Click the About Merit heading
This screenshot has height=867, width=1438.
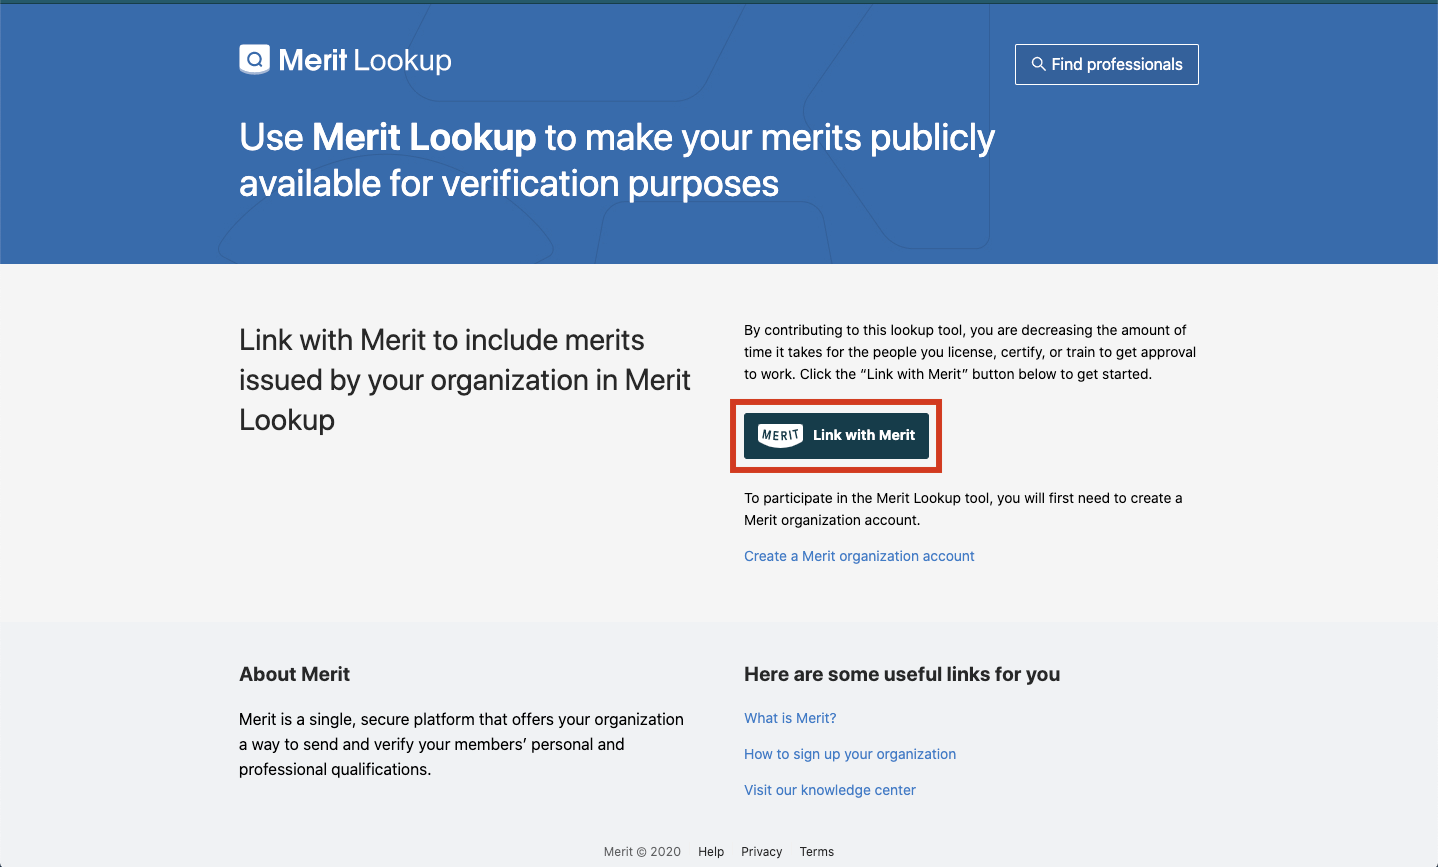[x=295, y=674]
